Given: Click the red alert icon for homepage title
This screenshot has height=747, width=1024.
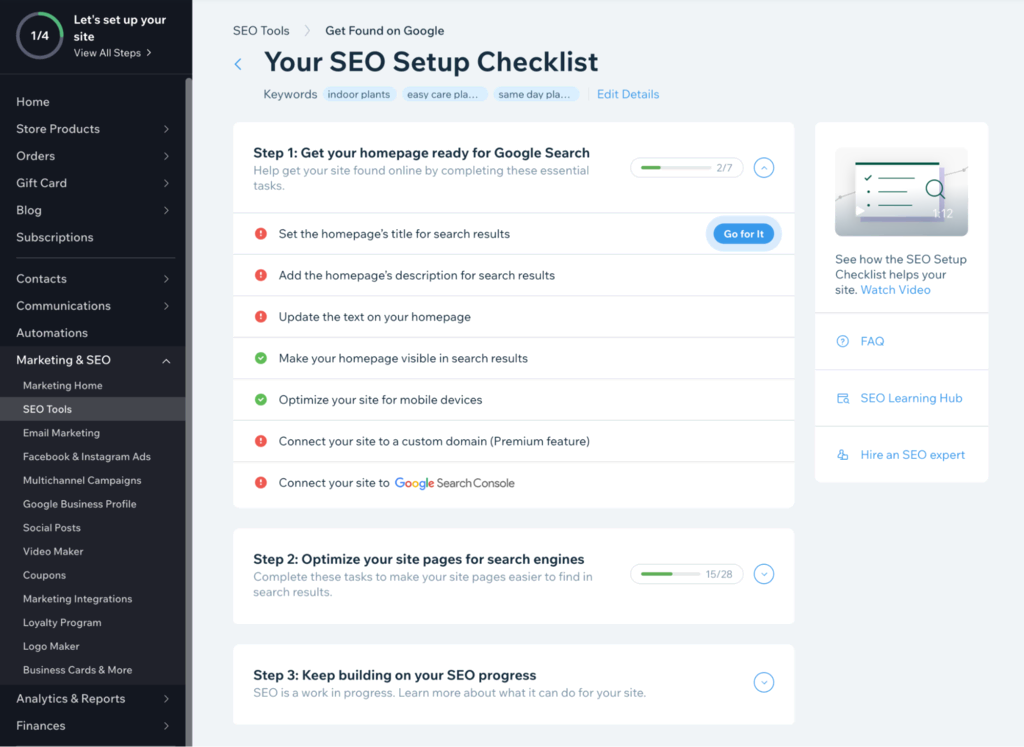Looking at the screenshot, I should click(261, 234).
